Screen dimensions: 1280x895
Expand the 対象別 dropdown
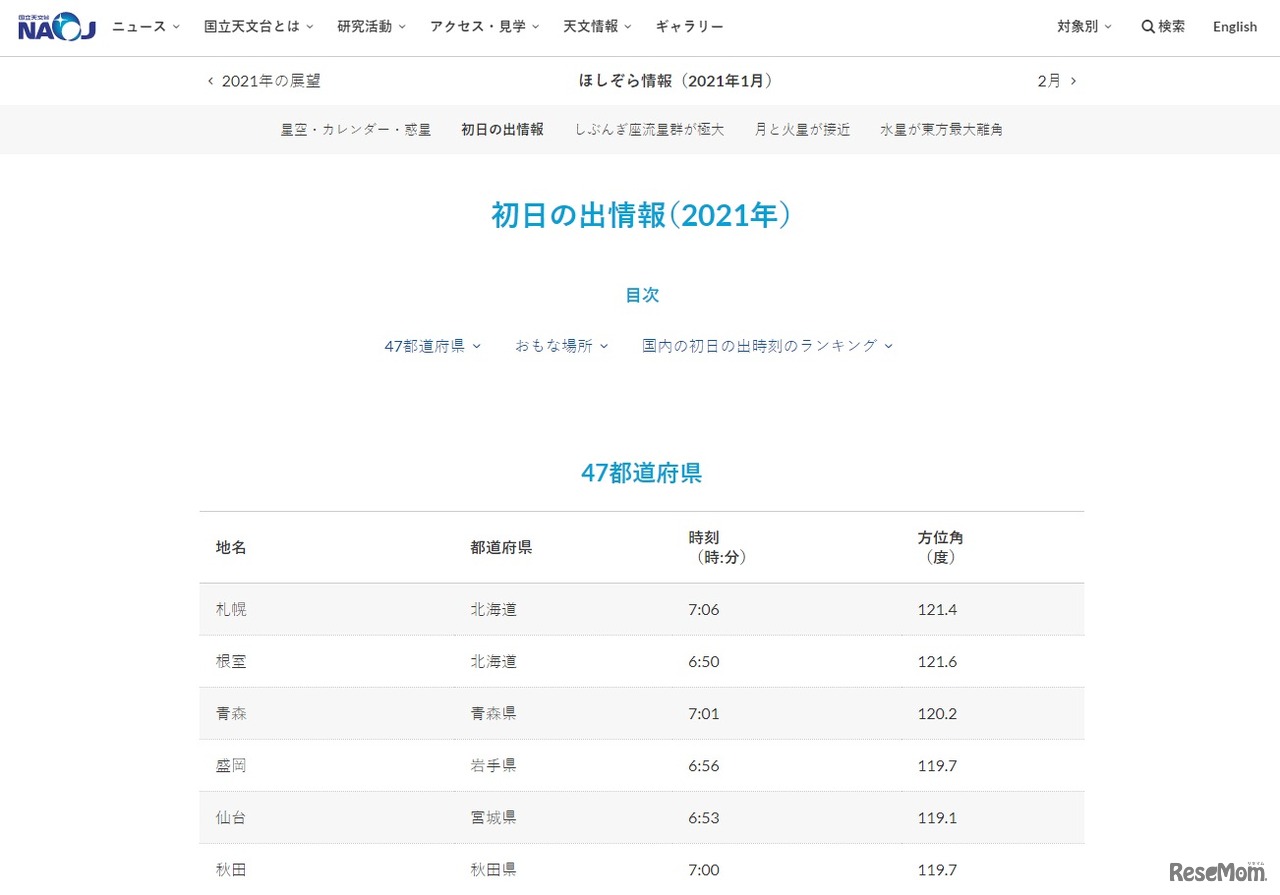click(x=1085, y=27)
